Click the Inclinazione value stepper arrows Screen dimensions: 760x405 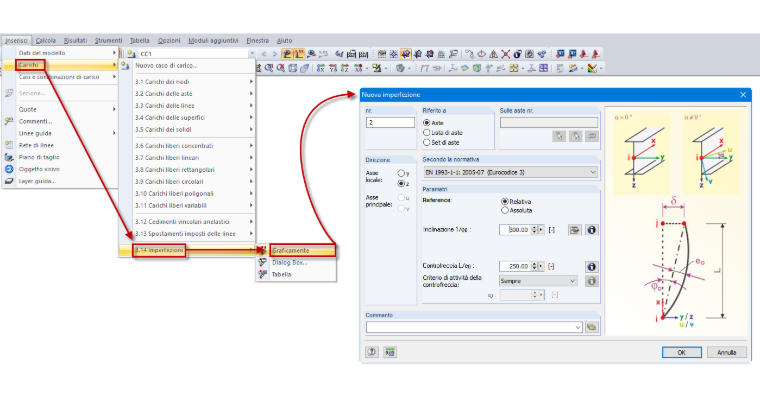(534, 230)
